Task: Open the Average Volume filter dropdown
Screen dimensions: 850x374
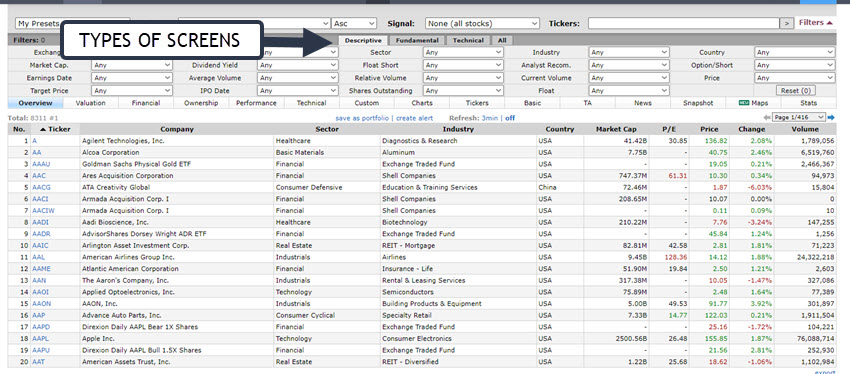Action: point(298,78)
